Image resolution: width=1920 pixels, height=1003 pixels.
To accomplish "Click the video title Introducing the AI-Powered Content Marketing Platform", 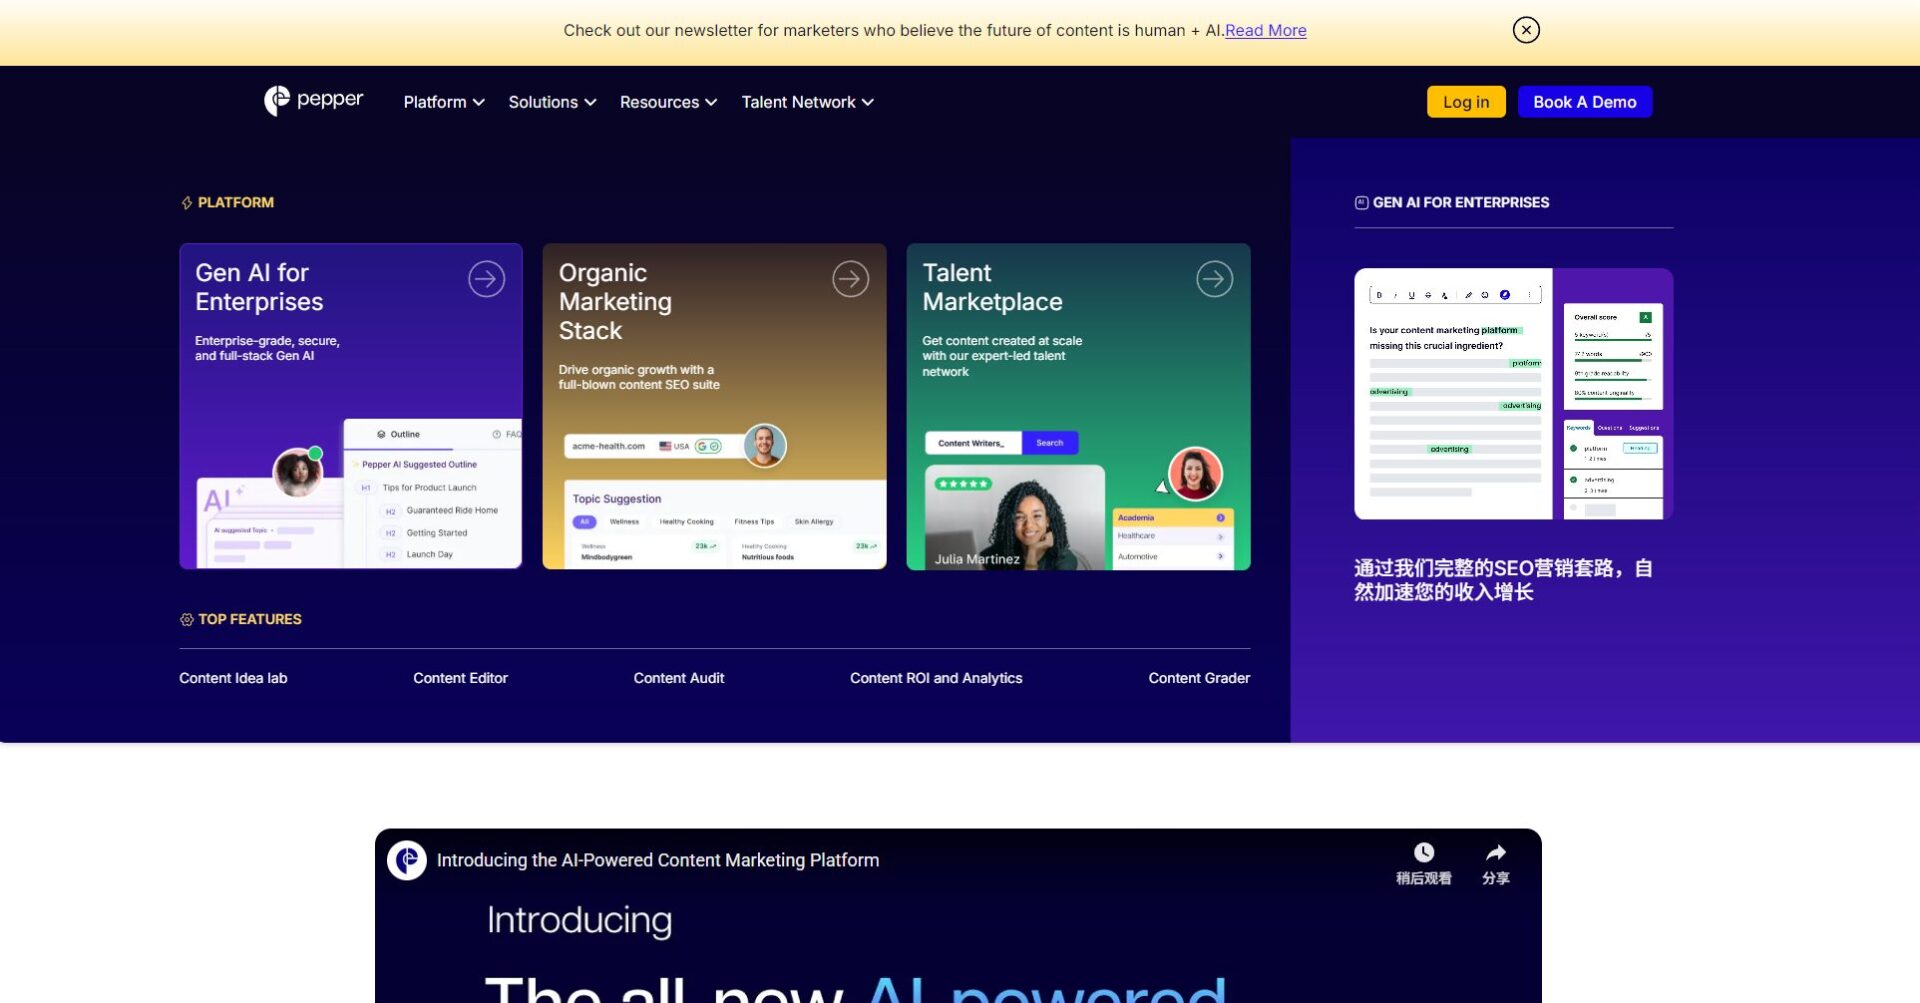I will (657, 859).
